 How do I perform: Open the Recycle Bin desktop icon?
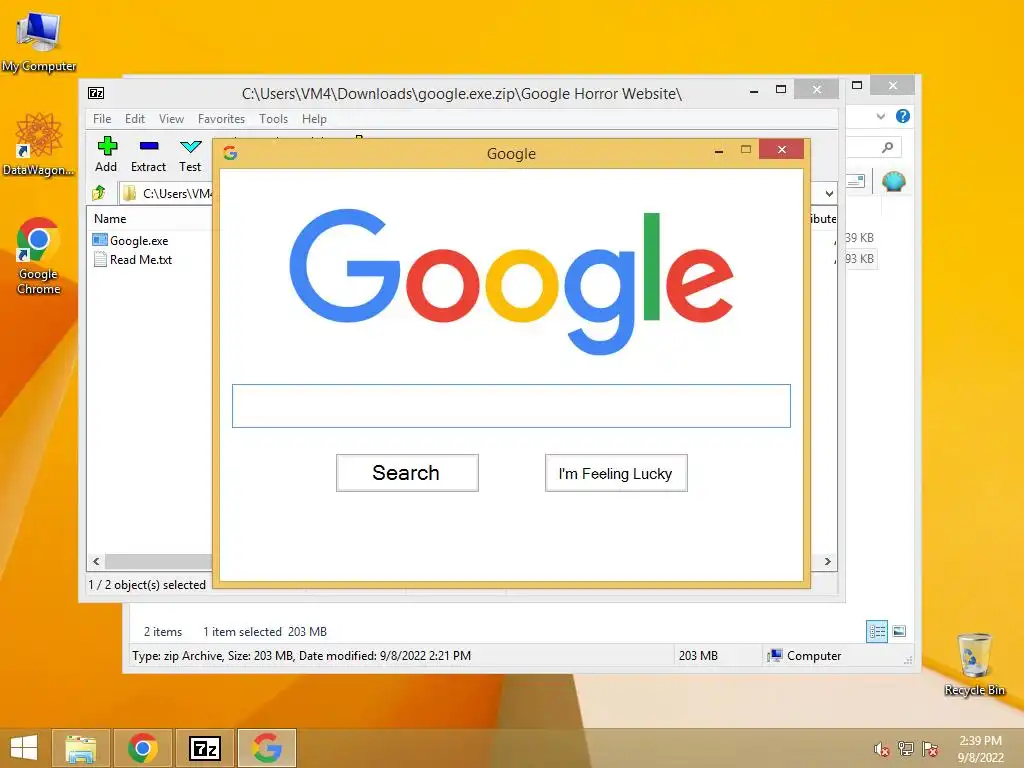974,664
